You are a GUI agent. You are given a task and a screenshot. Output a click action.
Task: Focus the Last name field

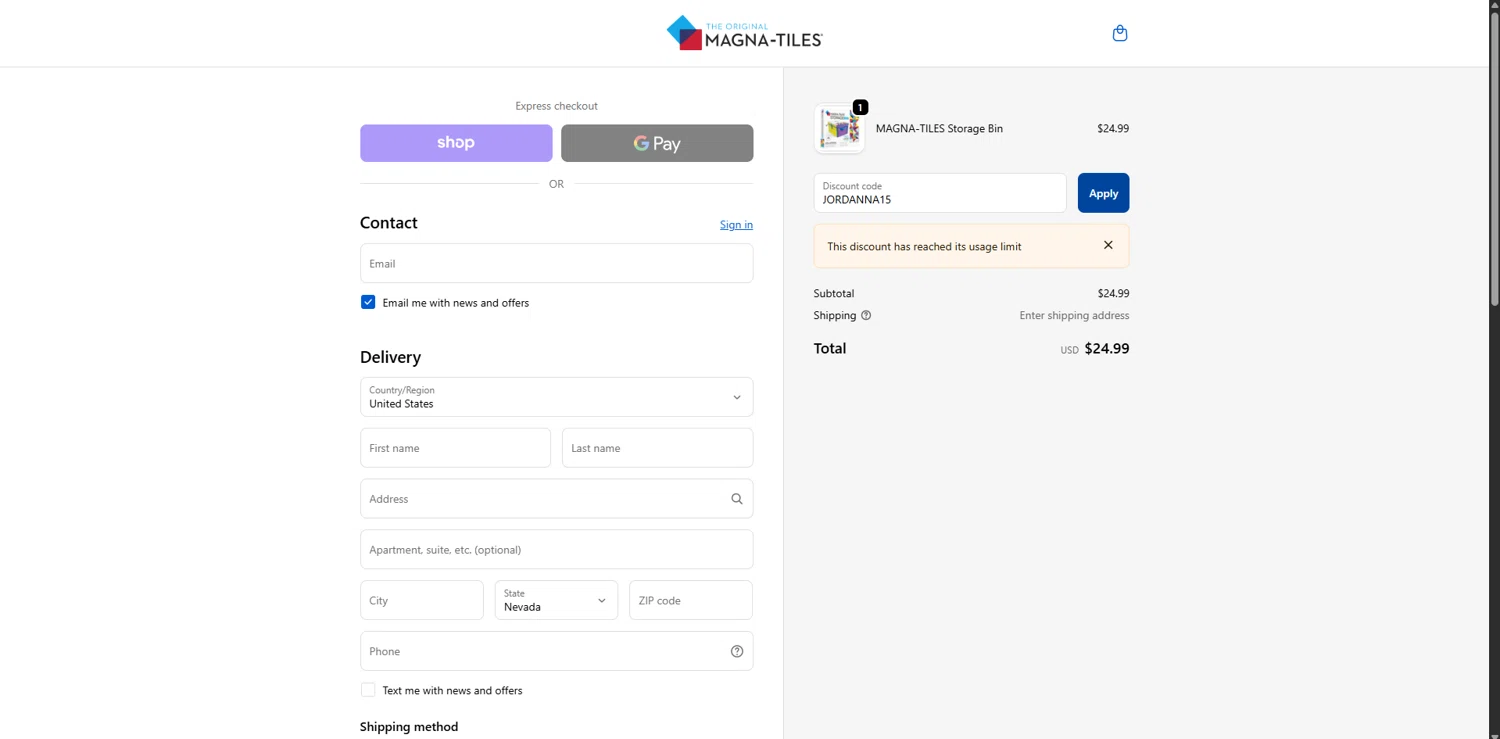pos(657,448)
